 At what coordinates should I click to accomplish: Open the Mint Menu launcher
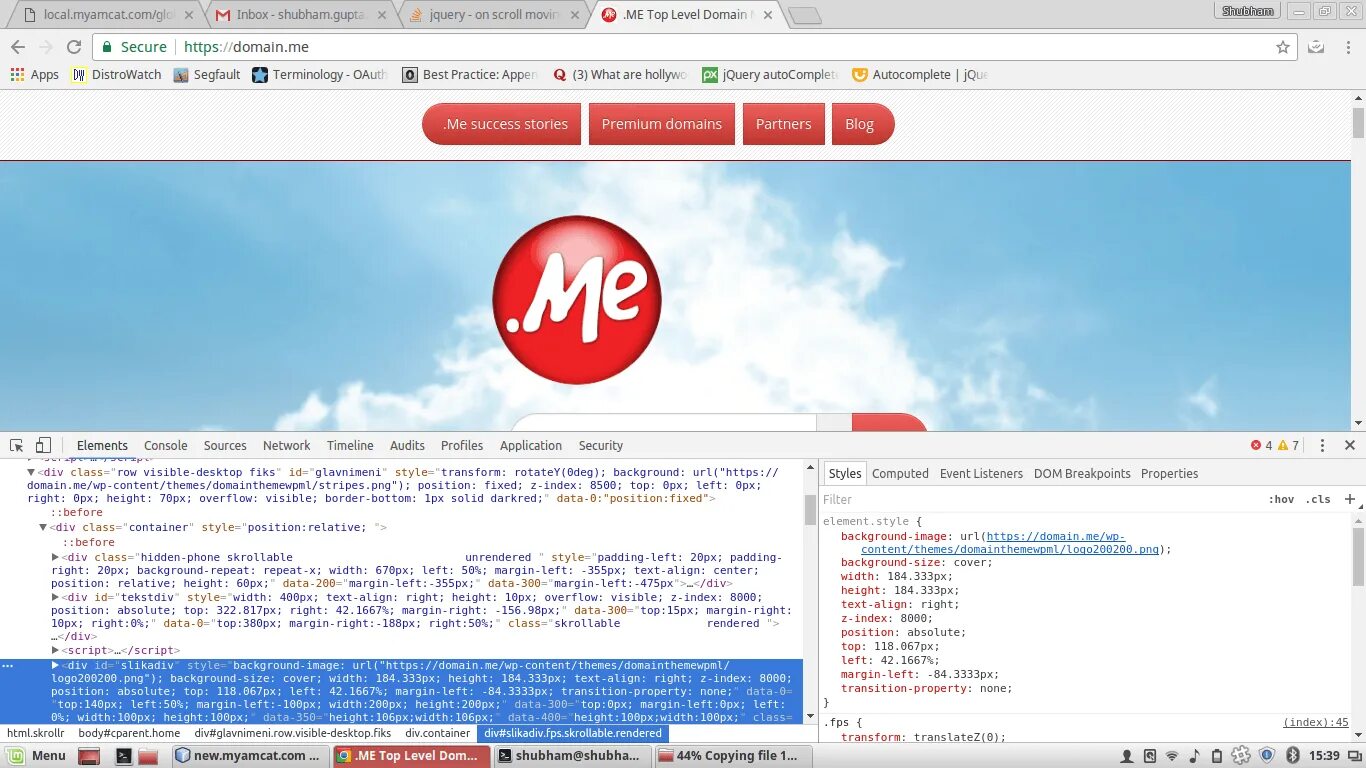37,755
